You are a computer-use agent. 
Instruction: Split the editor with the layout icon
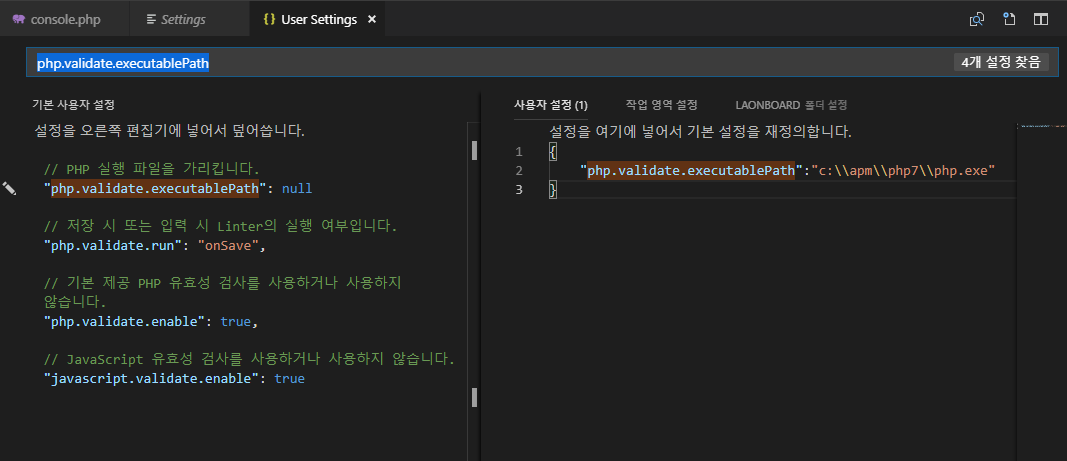pos(1040,19)
